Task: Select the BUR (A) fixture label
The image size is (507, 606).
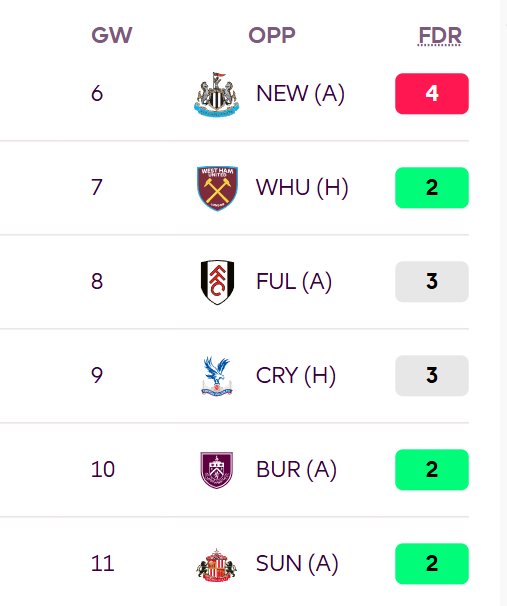Action: [296, 470]
